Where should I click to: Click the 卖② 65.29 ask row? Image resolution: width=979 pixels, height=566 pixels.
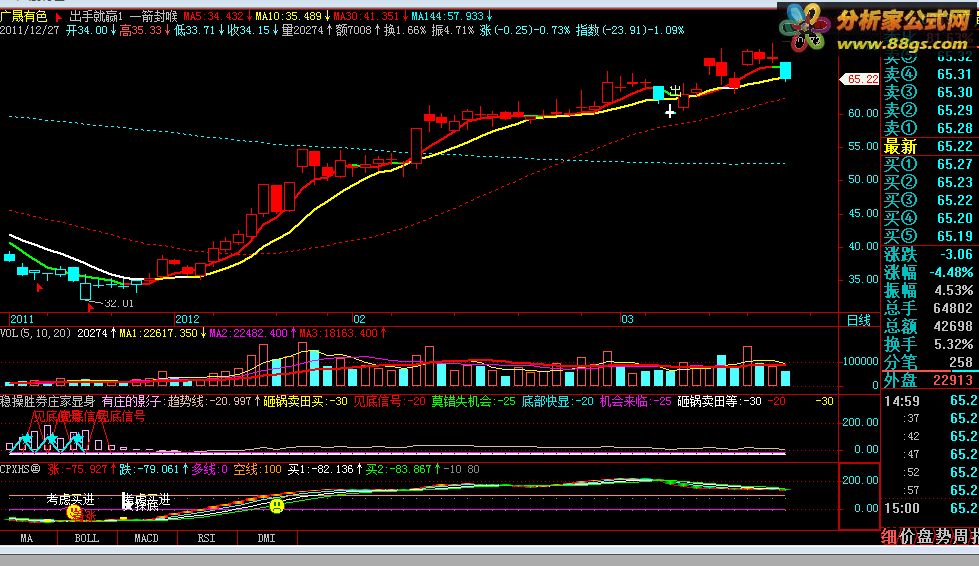pyautogui.click(x=928, y=110)
